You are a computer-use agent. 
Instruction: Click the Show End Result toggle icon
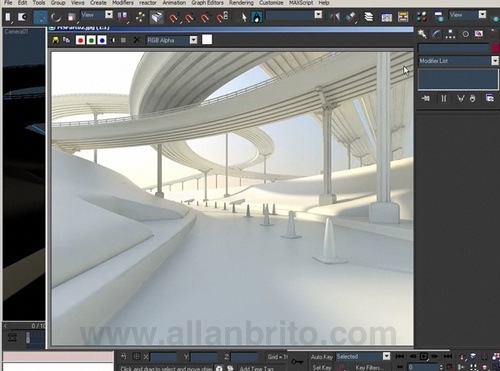pyautogui.click(x=444, y=98)
